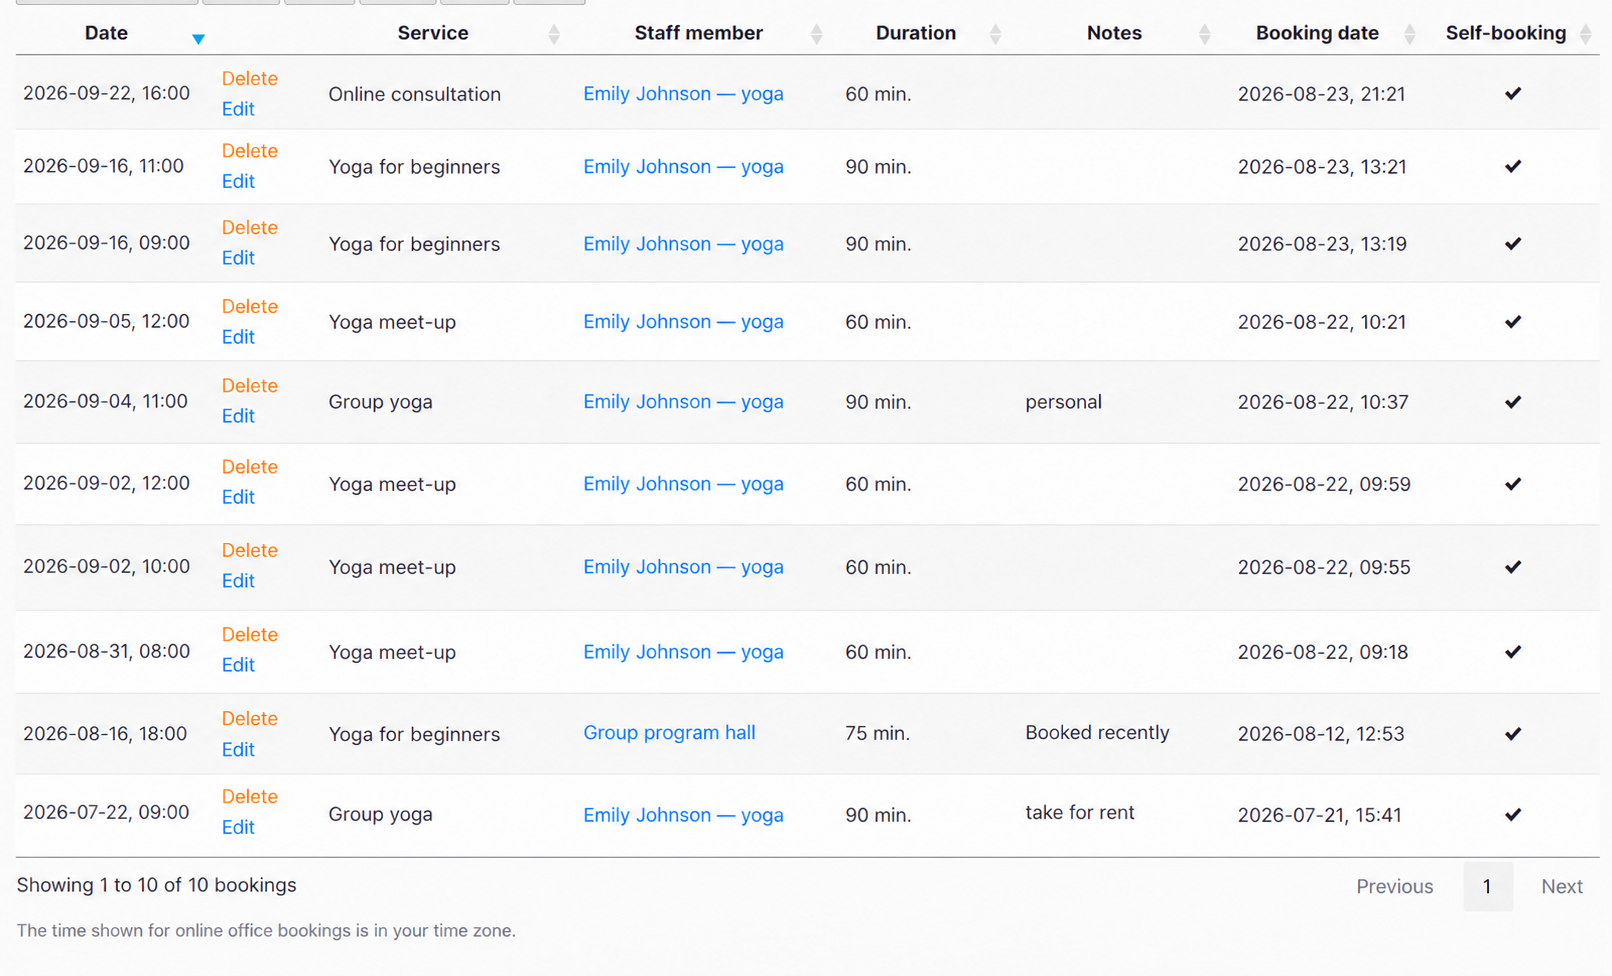
Task: Delete the 2026-09-16, 11:00 booking
Action: pyautogui.click(x=249, y=151)
